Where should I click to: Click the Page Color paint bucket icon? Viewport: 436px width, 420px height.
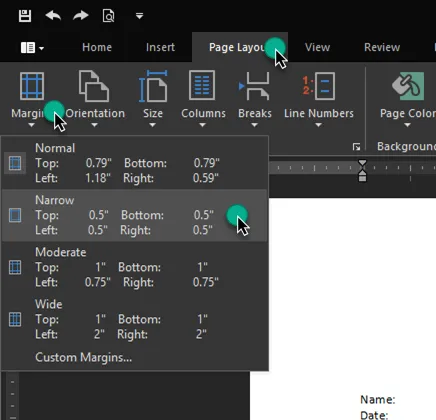408,86
